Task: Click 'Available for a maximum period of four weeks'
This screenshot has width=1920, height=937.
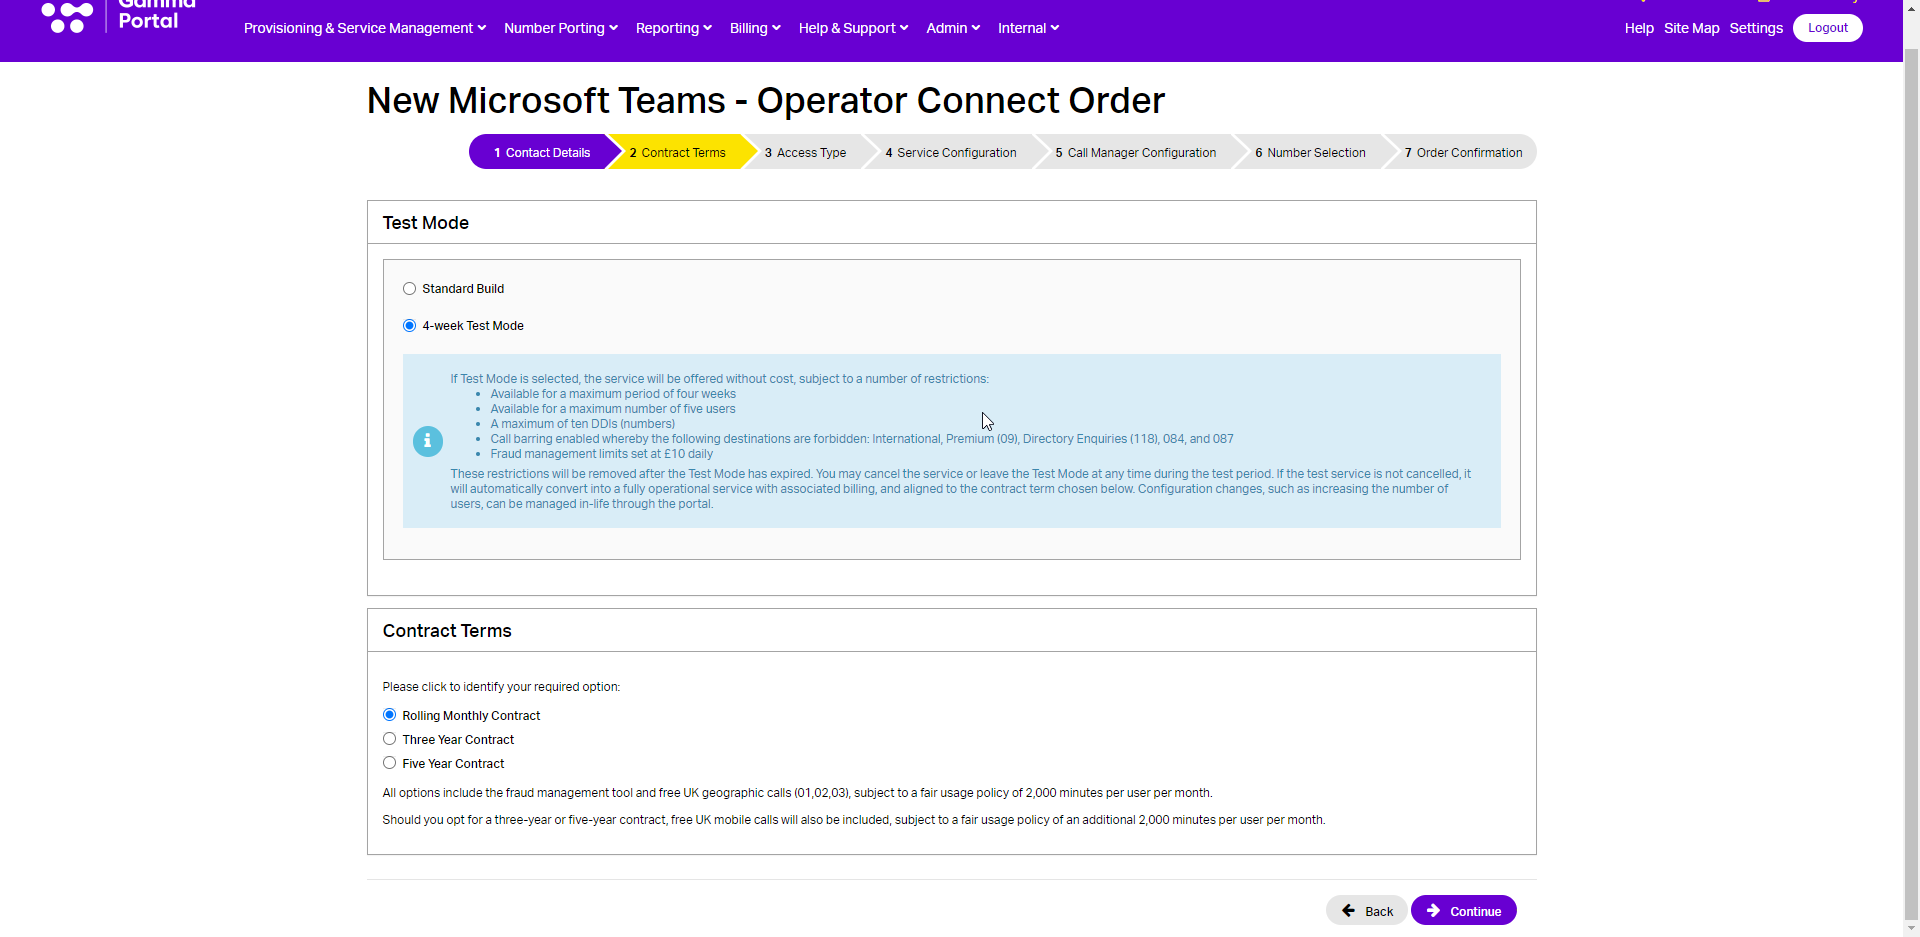Action: tap(613, 394)
